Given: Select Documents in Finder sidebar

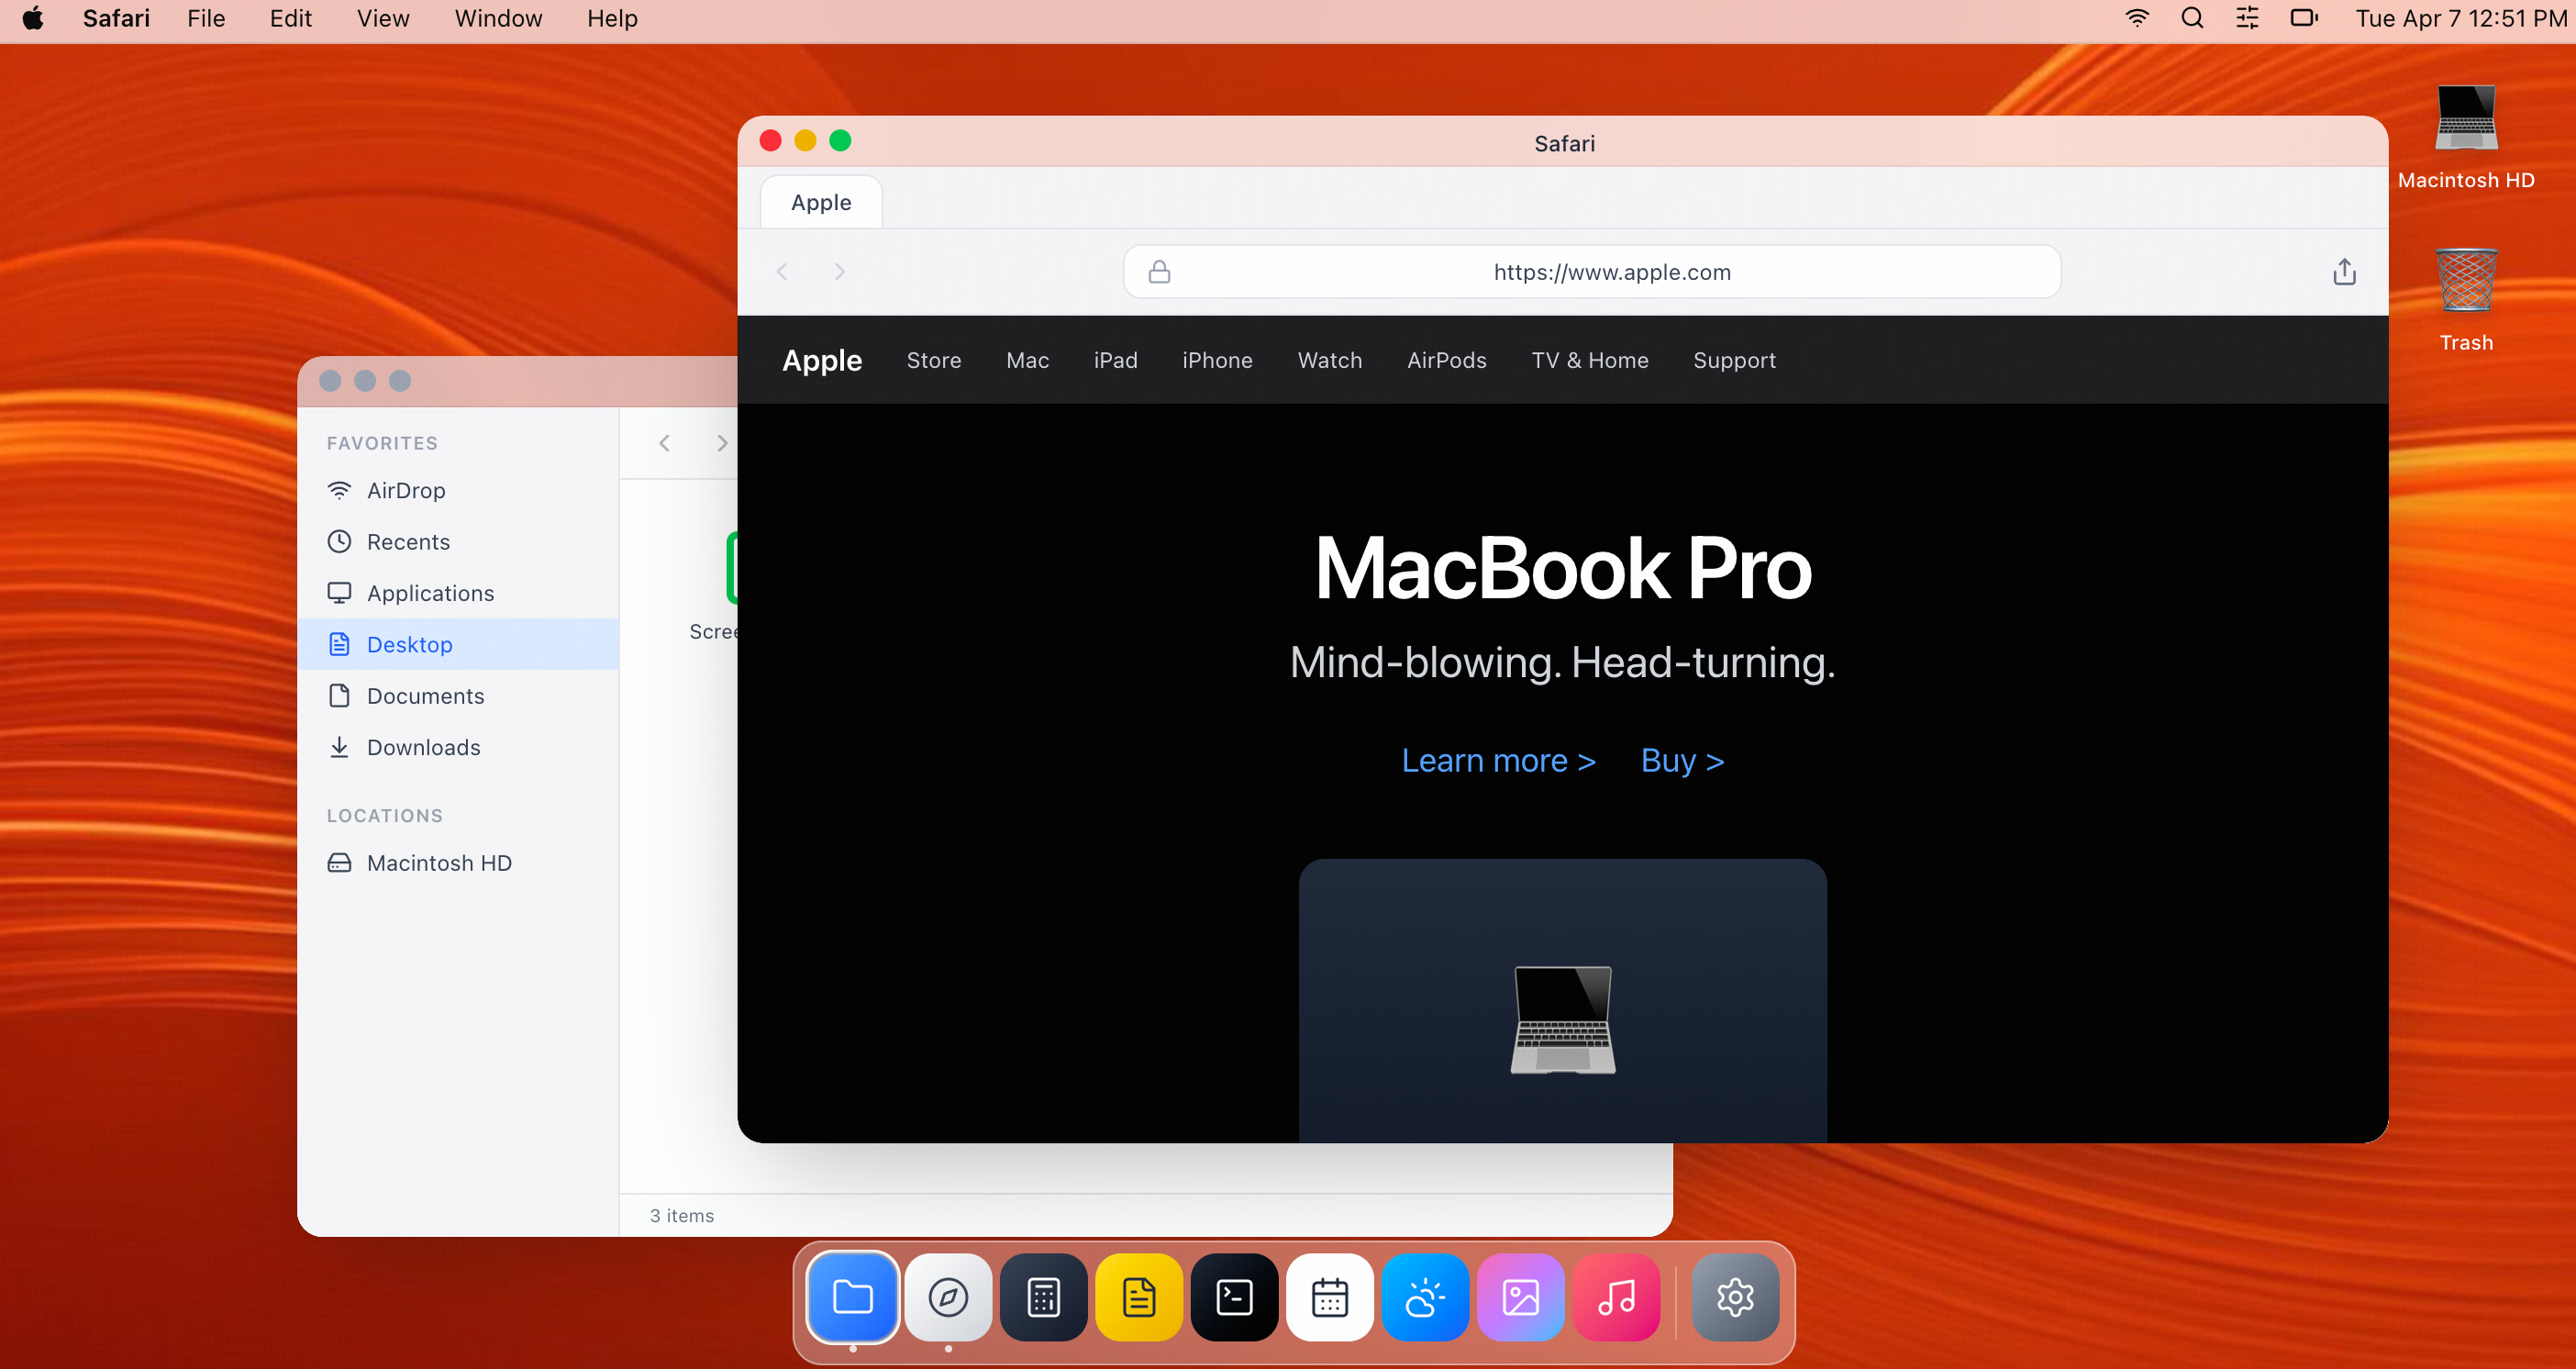Looking at the screenshot, I should point(458,695).
